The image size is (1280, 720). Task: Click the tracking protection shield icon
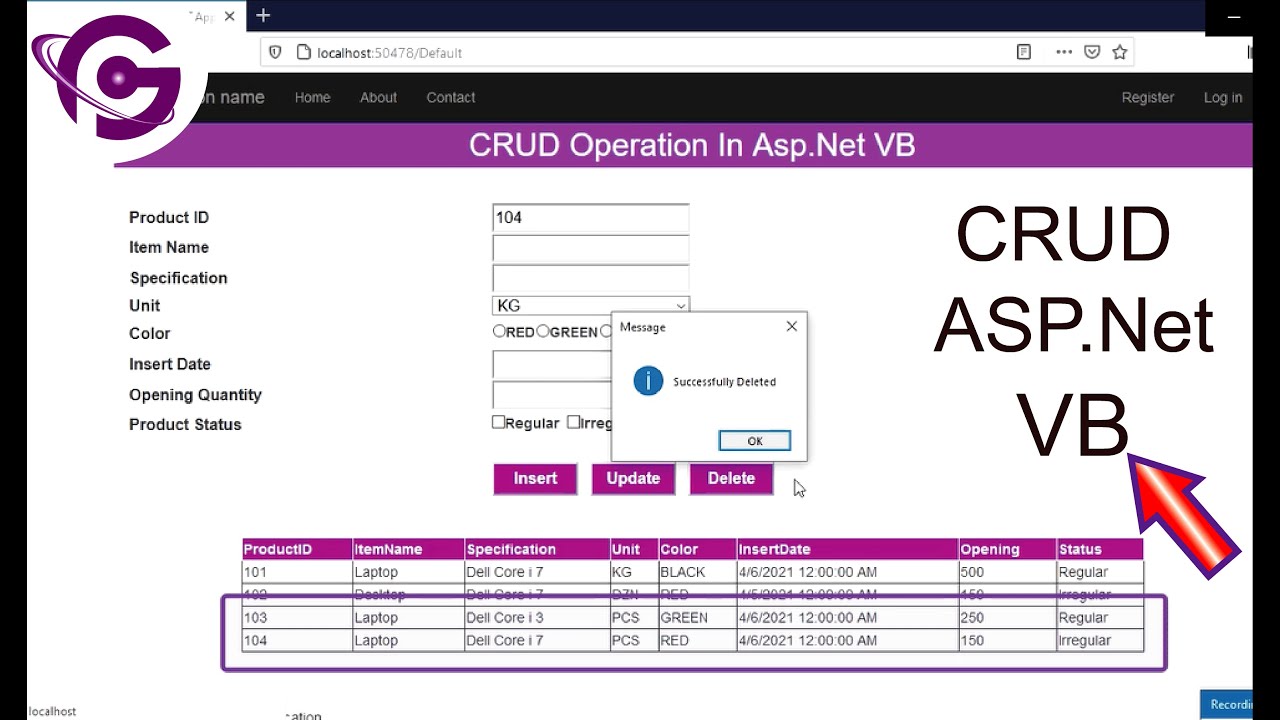(276, 52)
